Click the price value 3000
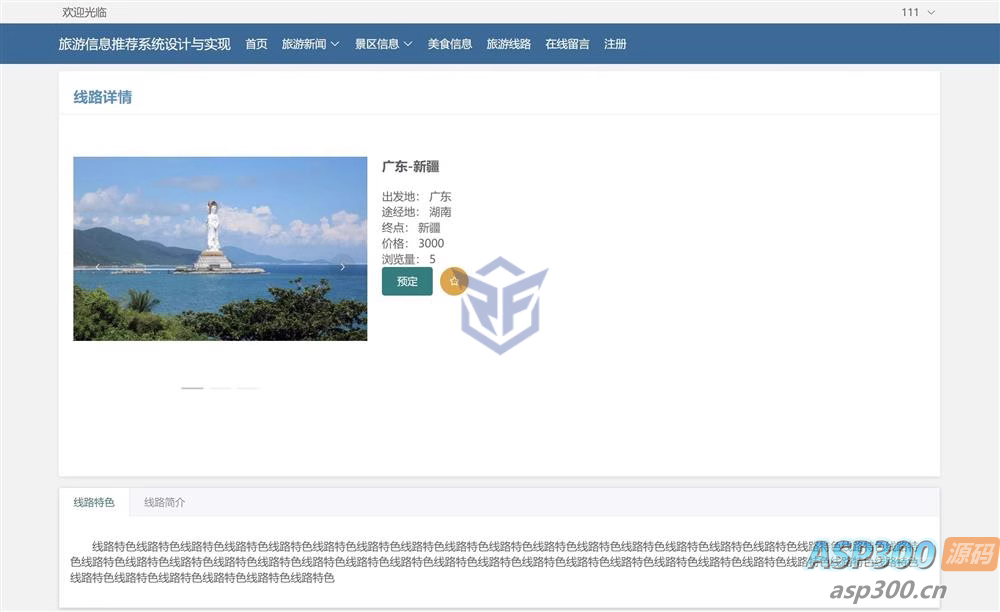 coord(431,243)
